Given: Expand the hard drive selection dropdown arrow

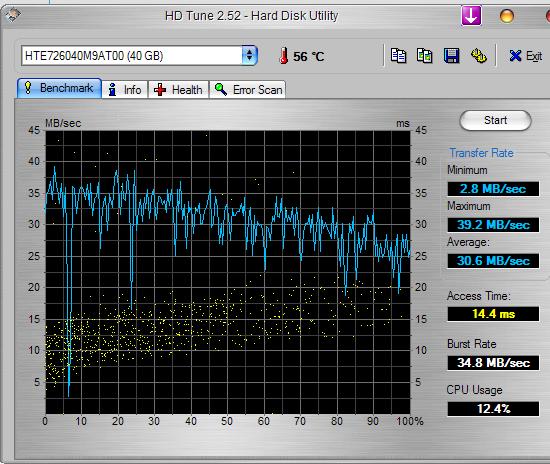Looking at the screenshot, I should click(x=249, y=55).
